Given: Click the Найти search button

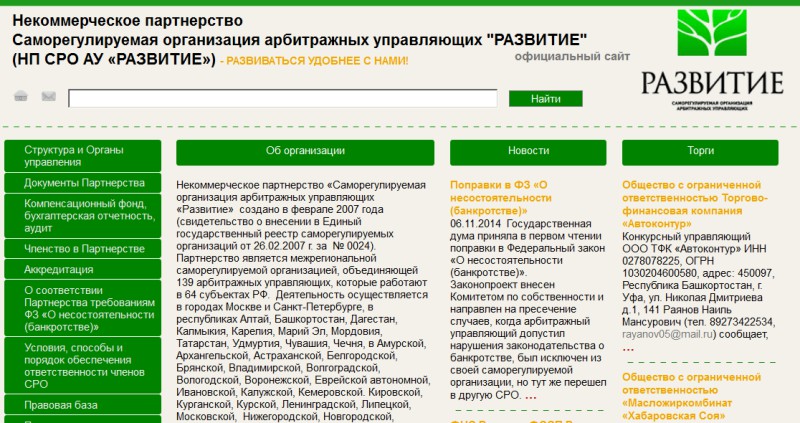Looking at the screenshot, I should pyautogui.click(x=545, y=98).
